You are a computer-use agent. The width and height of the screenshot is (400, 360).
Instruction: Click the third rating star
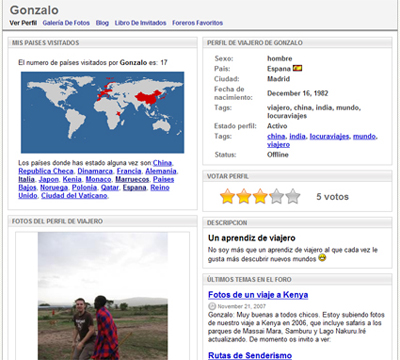pos(260,196)
